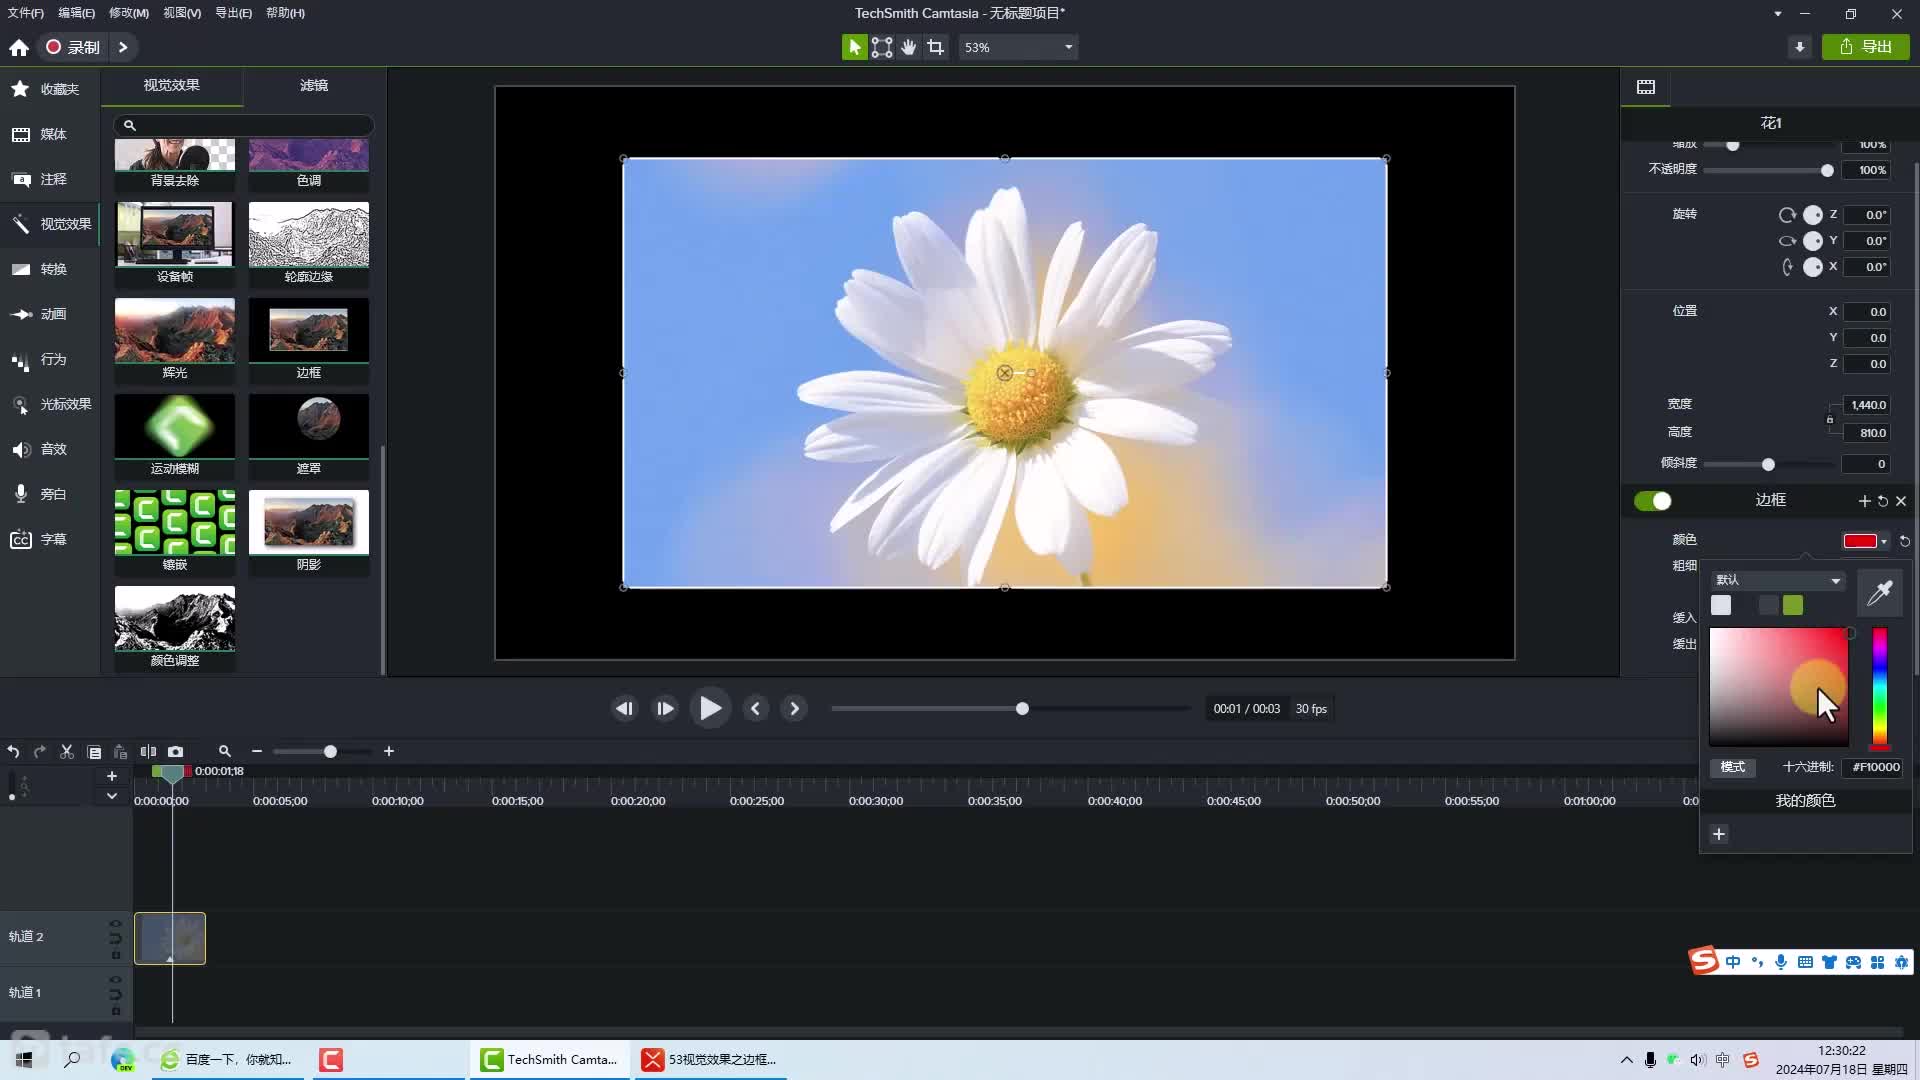Open the Modify (修改) menu
The image size is (1920, 1080).
(128, 13)
